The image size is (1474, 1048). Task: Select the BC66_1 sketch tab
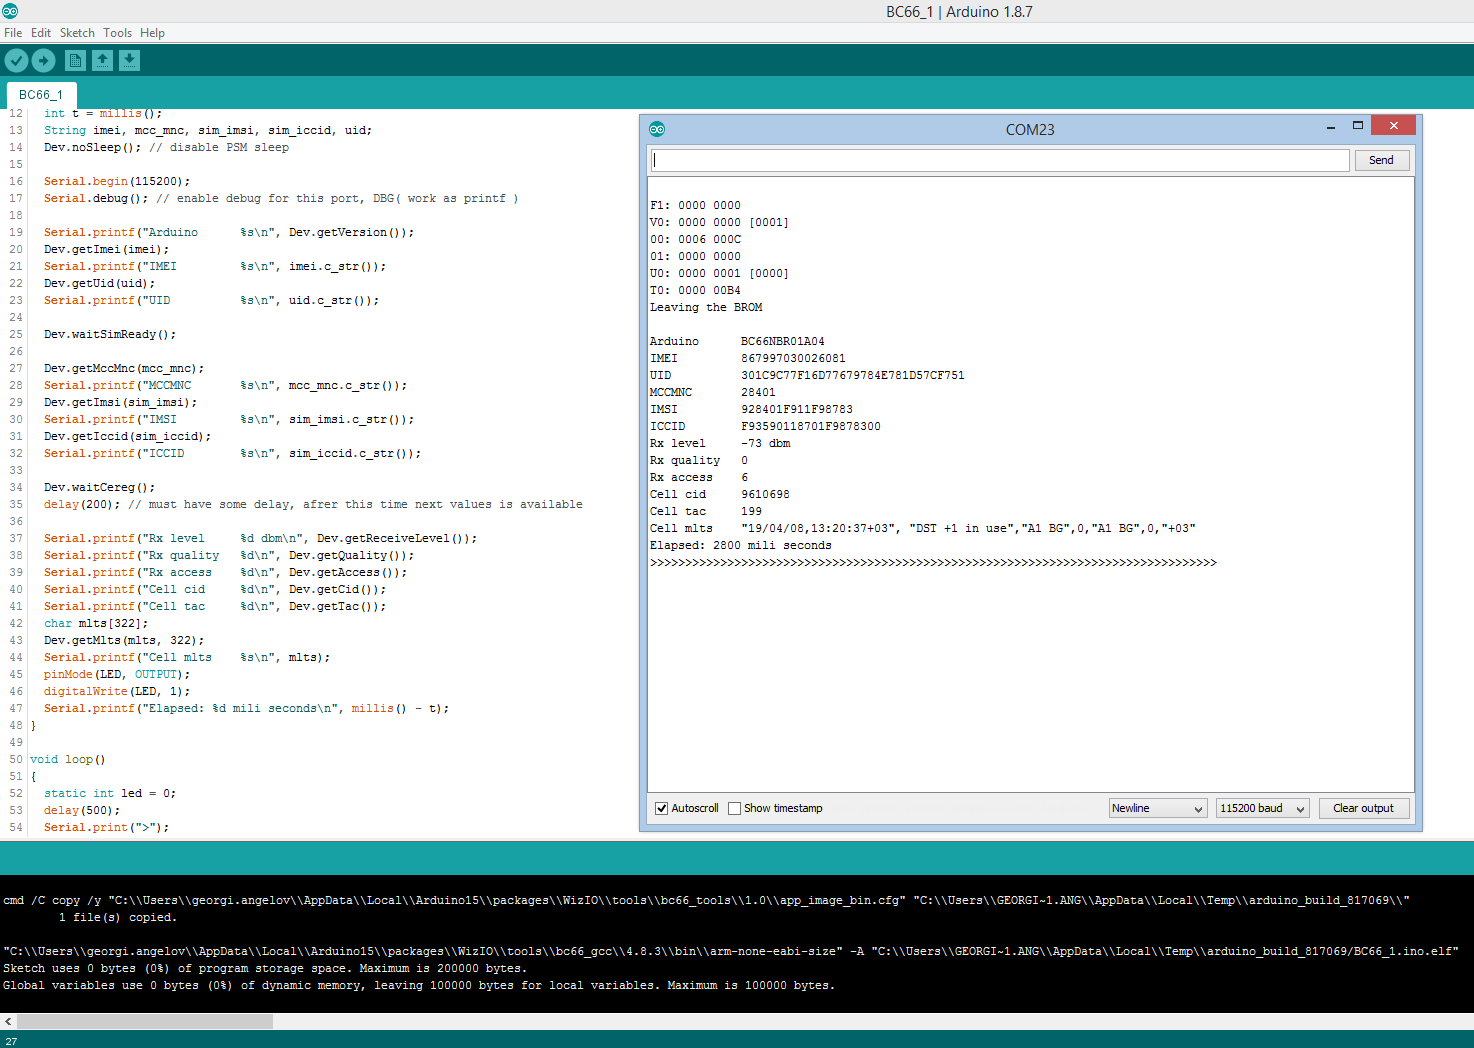click(41, 95)
